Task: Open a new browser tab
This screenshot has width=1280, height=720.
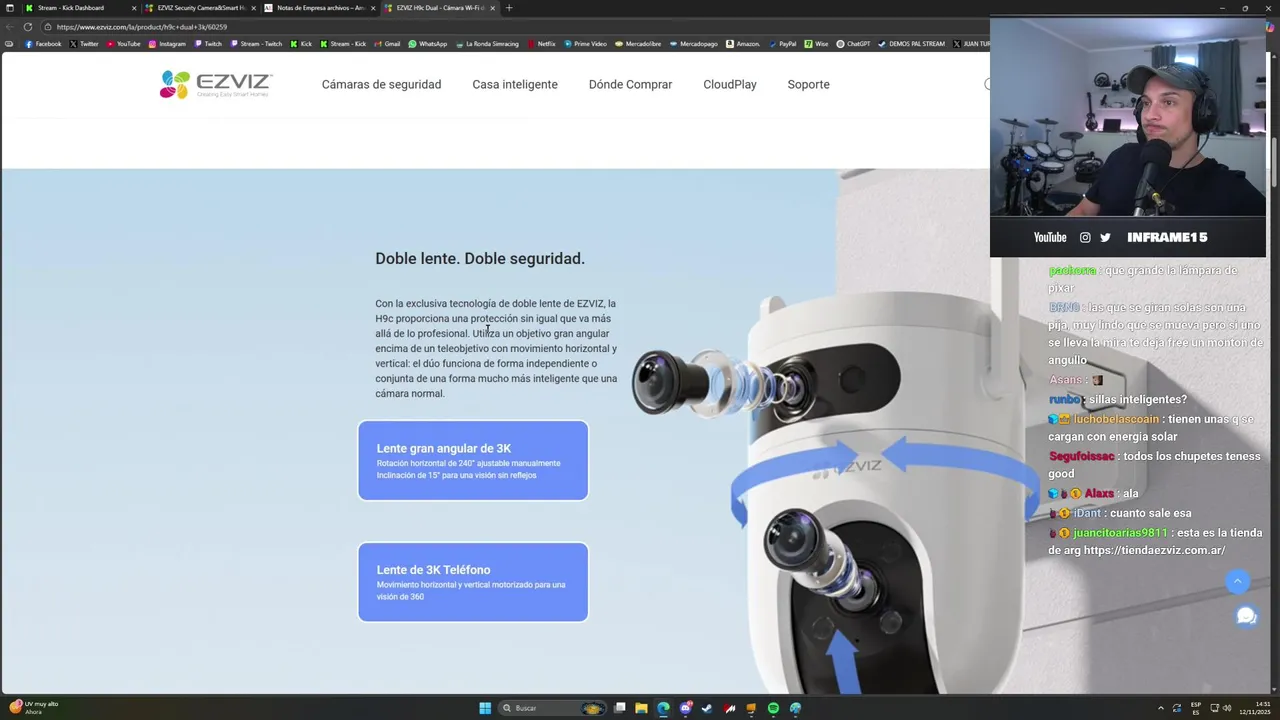Action: pos(509,8)
